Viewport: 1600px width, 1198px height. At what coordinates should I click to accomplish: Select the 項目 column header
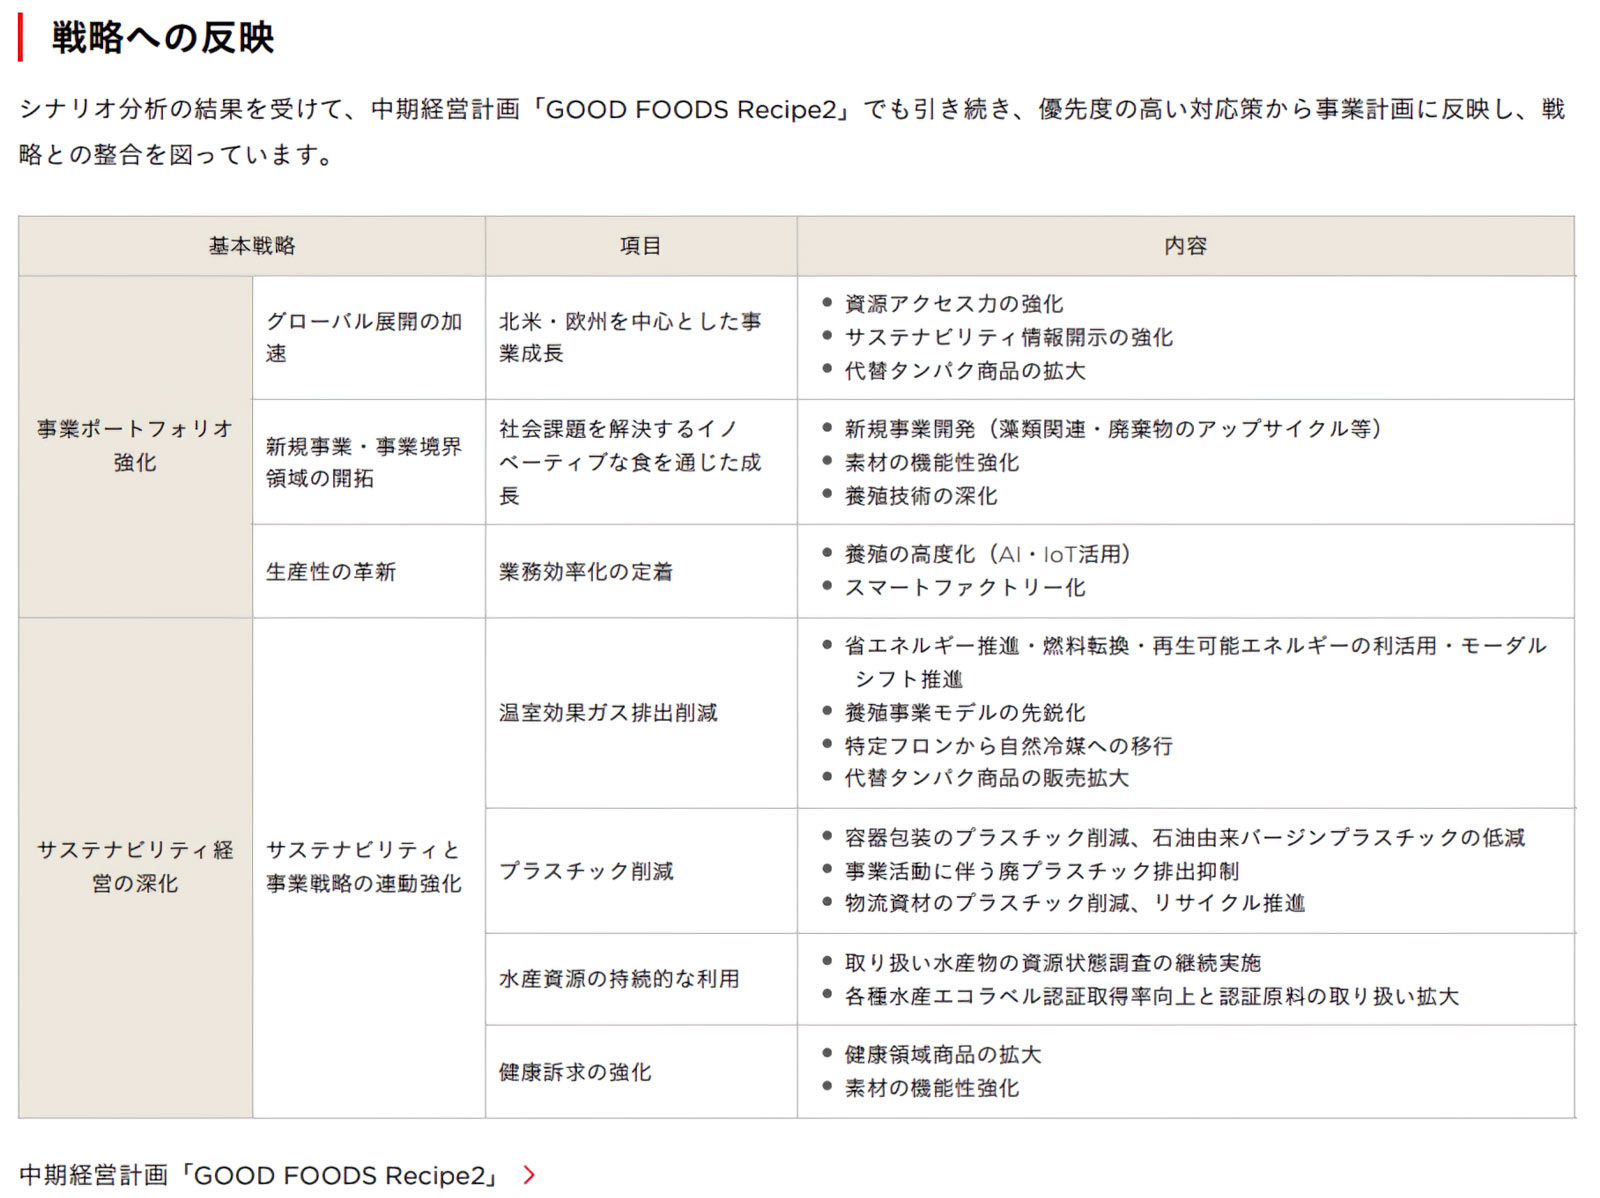(640, 246)
